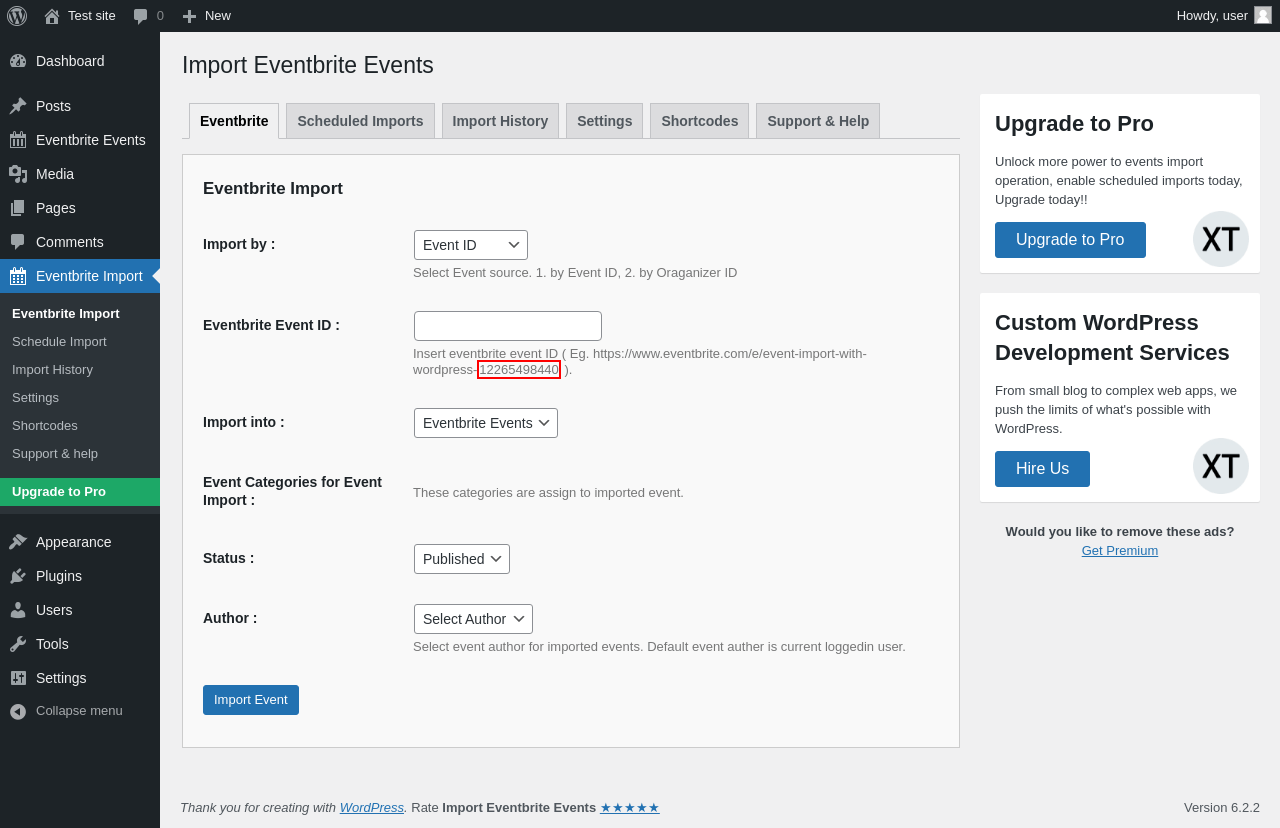Viewport: 1280px width, 828px height.
Task: Open the Support & Help tab
Action: point(818,121)
